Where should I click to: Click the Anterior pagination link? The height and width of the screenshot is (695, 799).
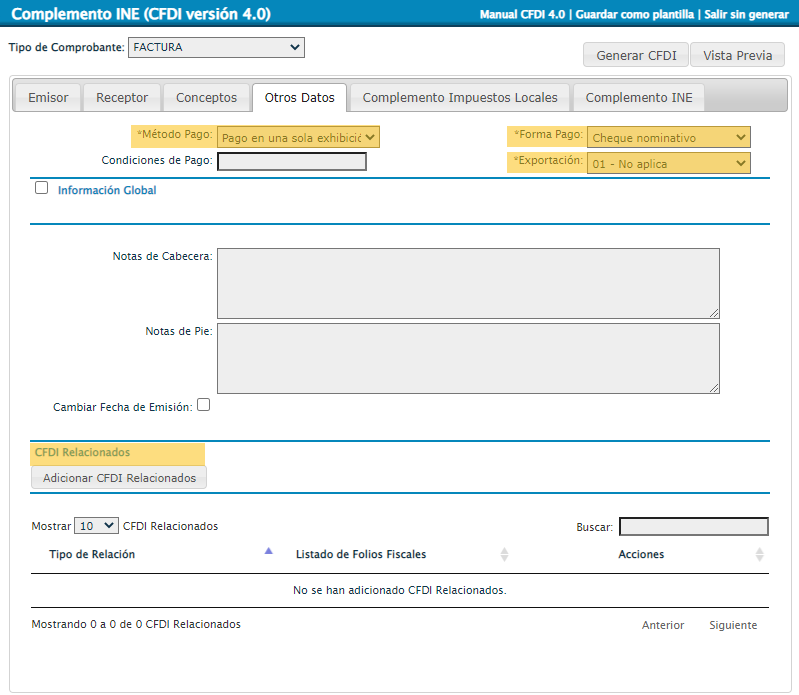coord(662,625)
